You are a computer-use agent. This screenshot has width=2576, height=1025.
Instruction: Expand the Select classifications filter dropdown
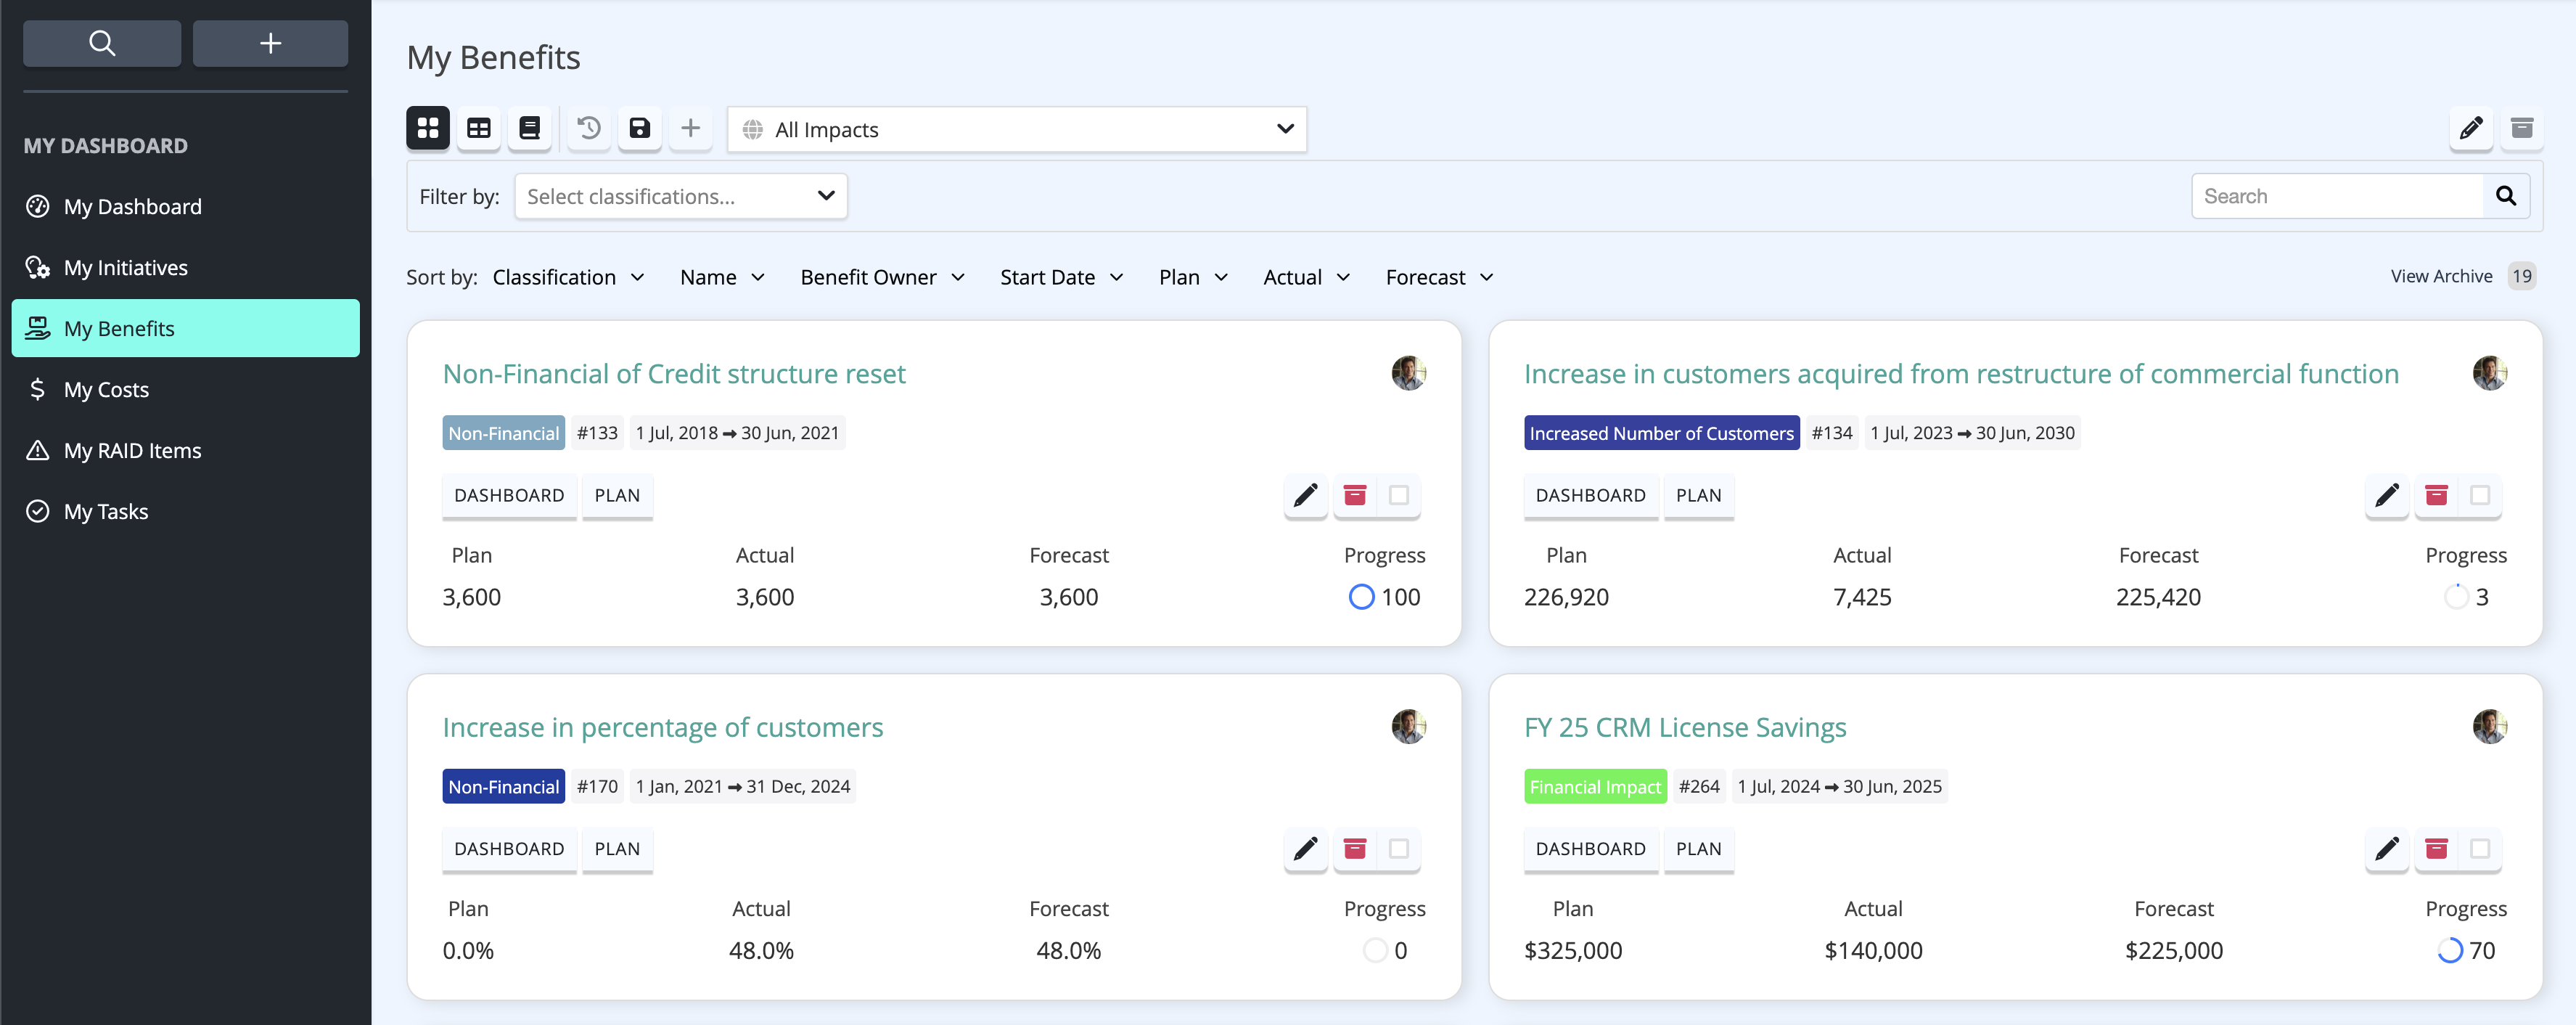point(681,196)
